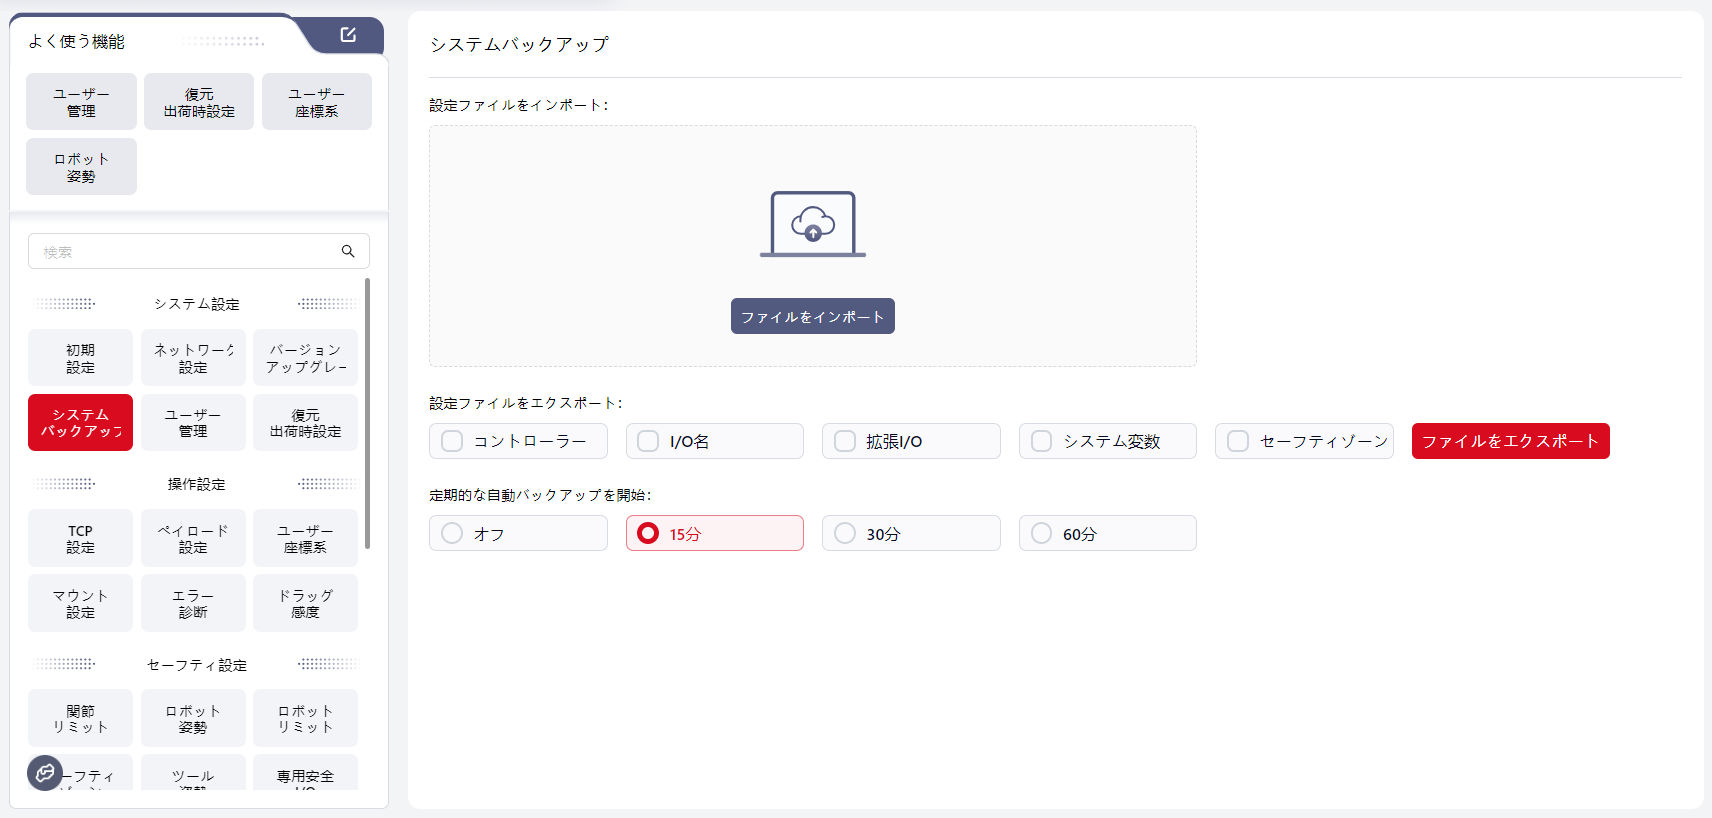Go to エラー診断 in the sidebar
The height and width of the screenshot is (818, 1712).
(193, 603)
